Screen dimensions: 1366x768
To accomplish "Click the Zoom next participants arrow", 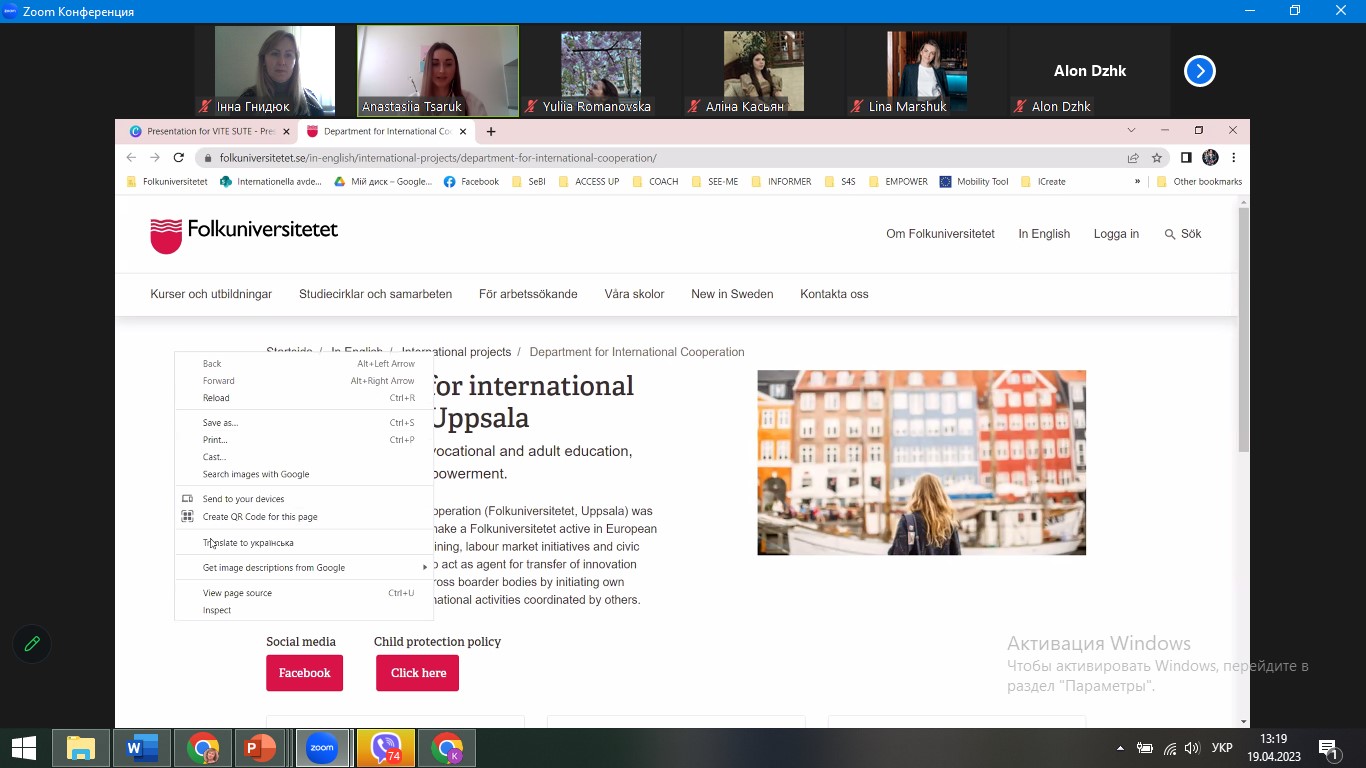I will 1199,71.
